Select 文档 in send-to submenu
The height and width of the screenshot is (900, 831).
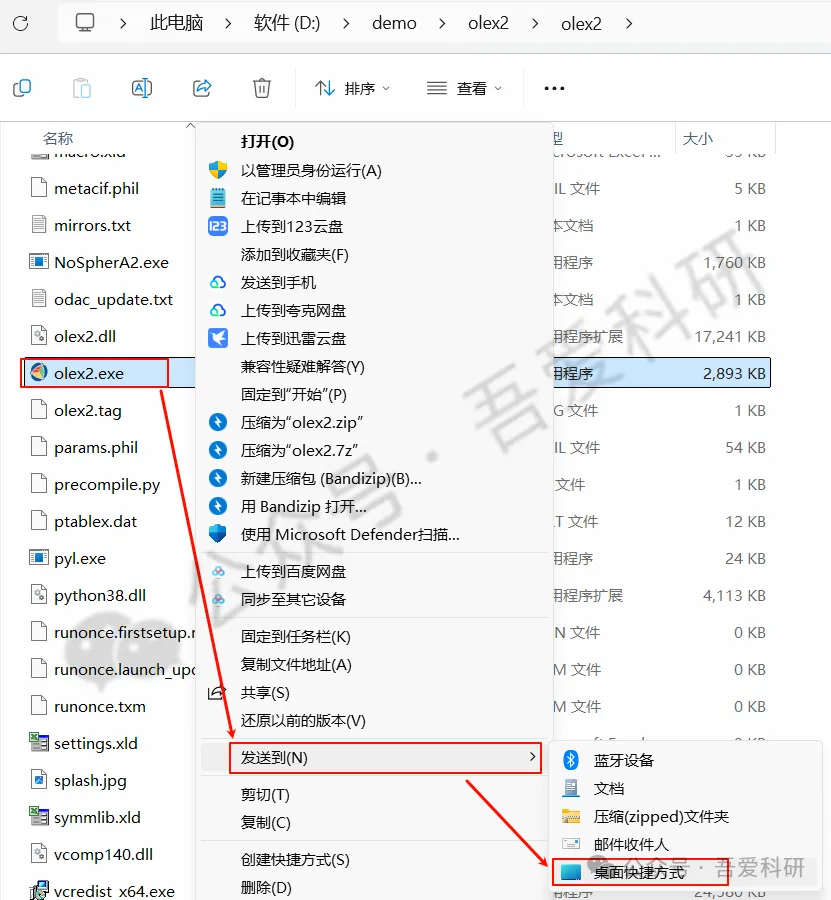[x=608, y=789]
